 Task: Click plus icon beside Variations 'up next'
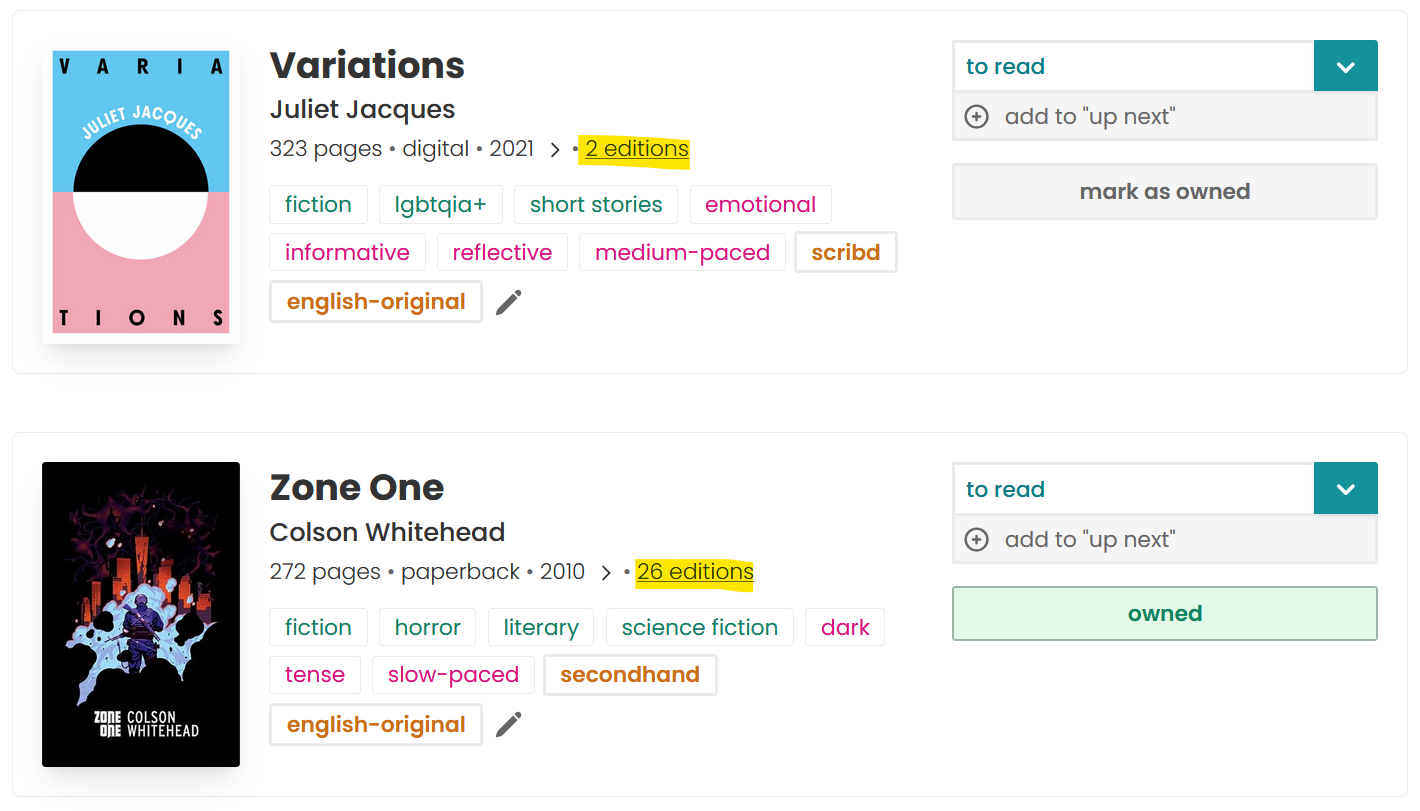976,117
